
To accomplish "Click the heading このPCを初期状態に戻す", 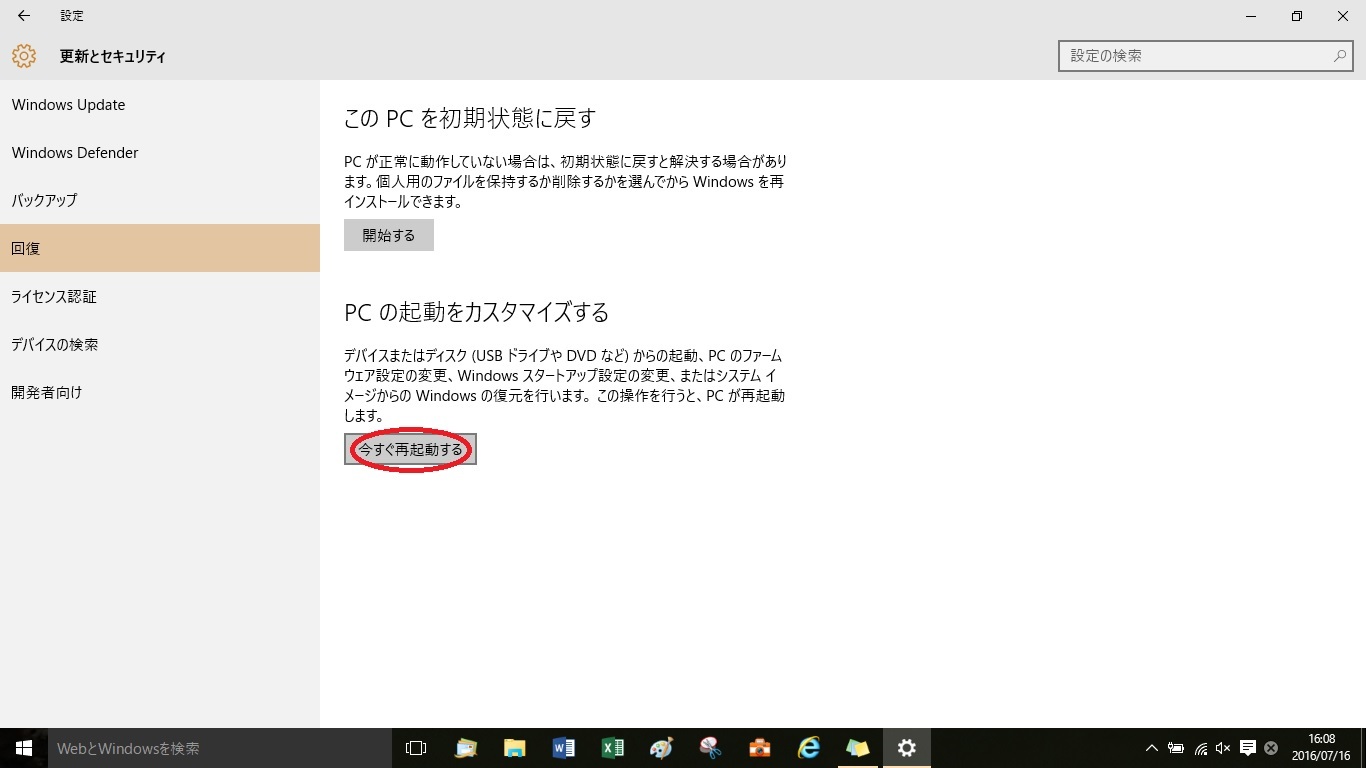I will tap(470, 118).
